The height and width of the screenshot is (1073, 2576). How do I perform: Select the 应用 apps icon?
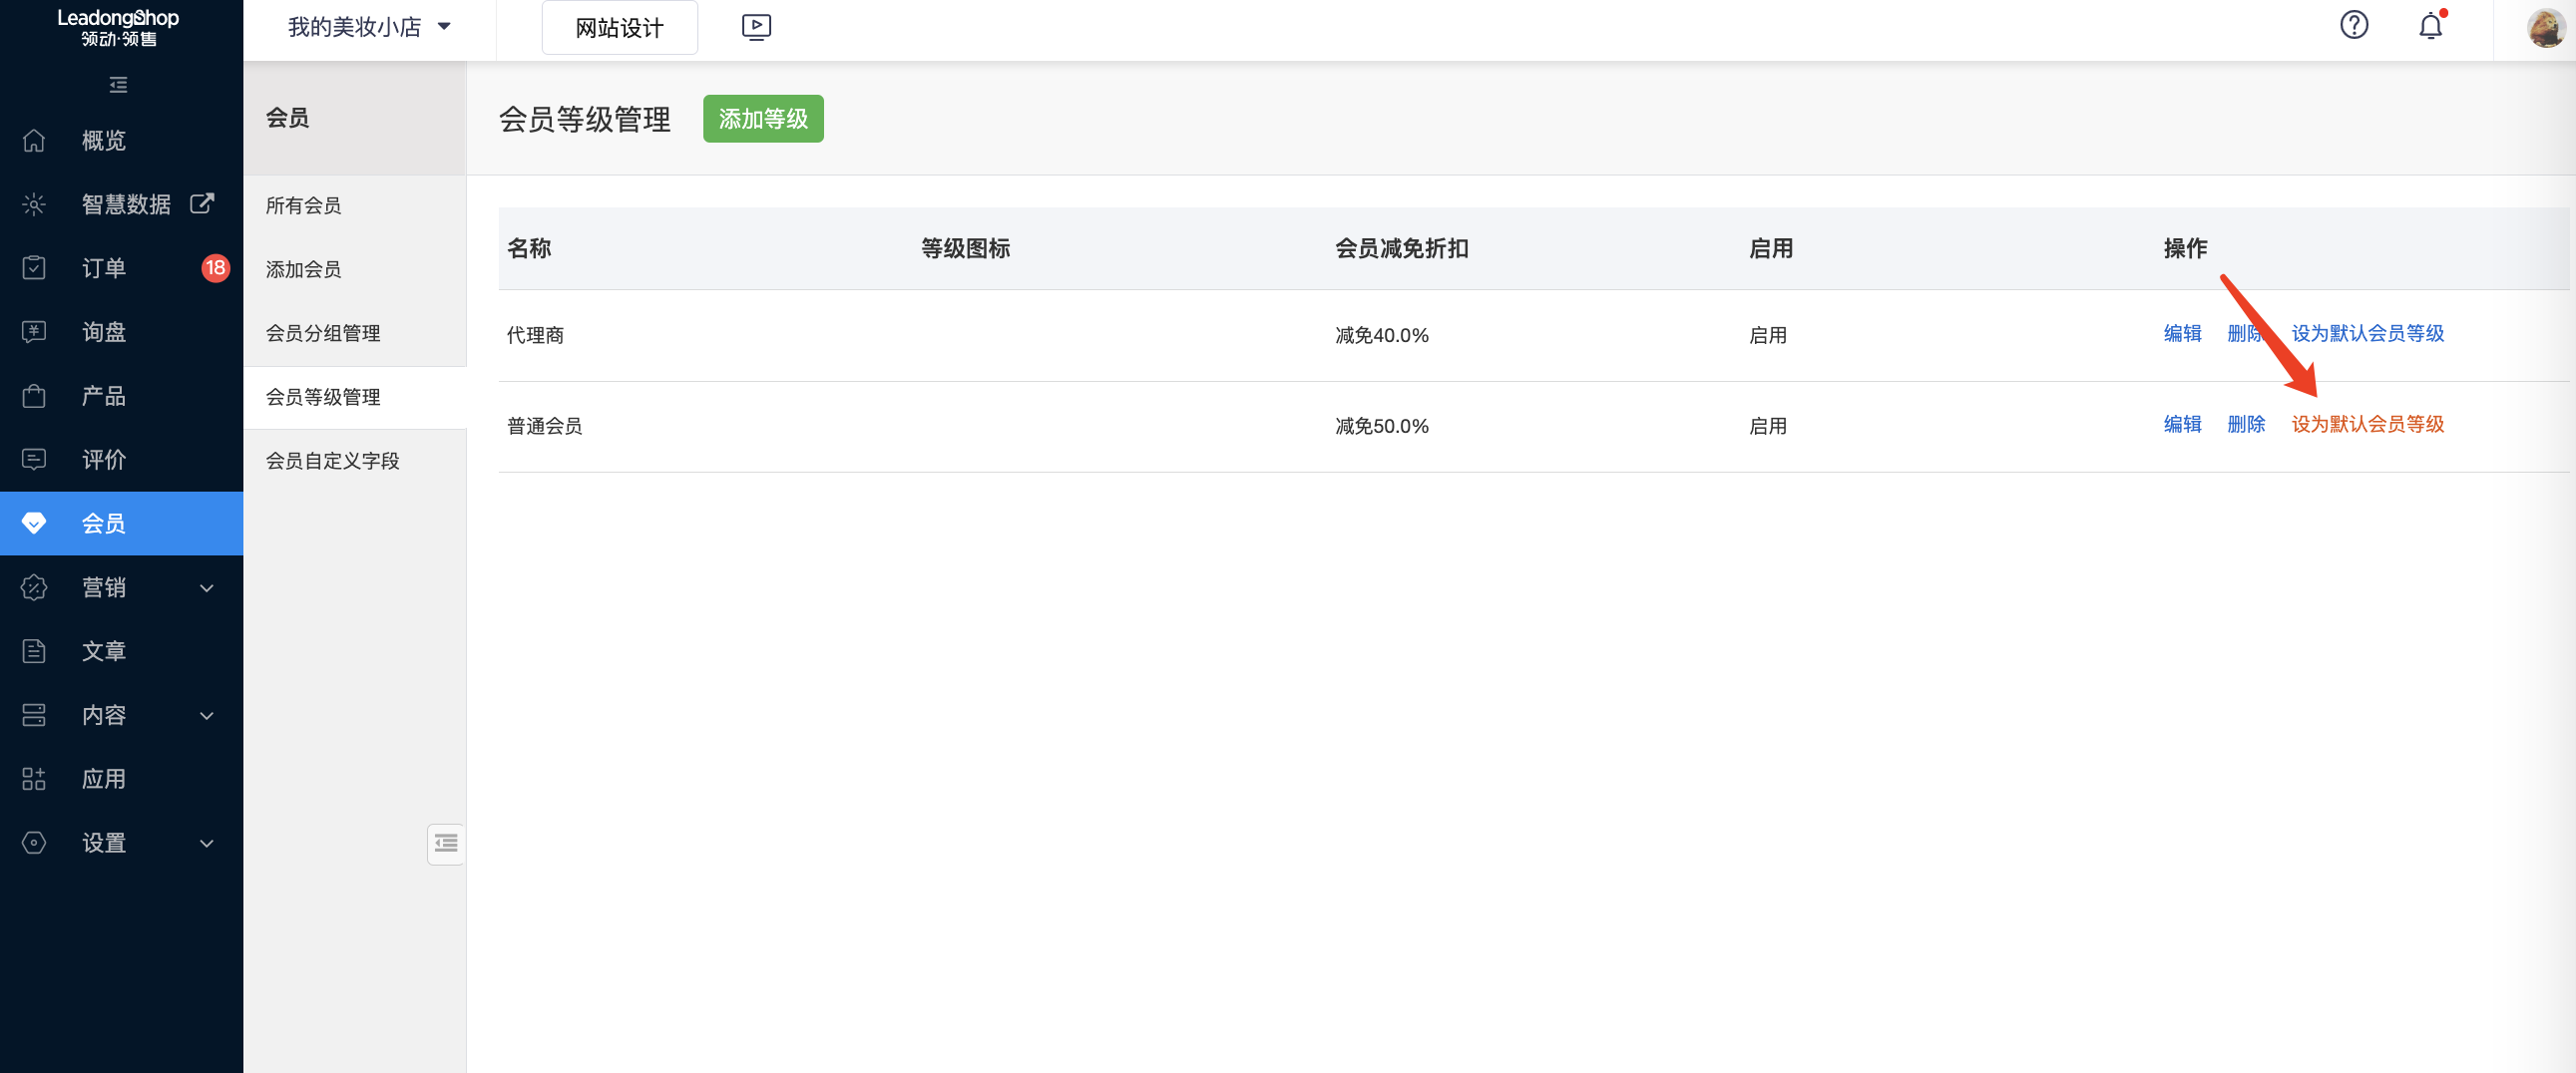[x=33, y=778]
